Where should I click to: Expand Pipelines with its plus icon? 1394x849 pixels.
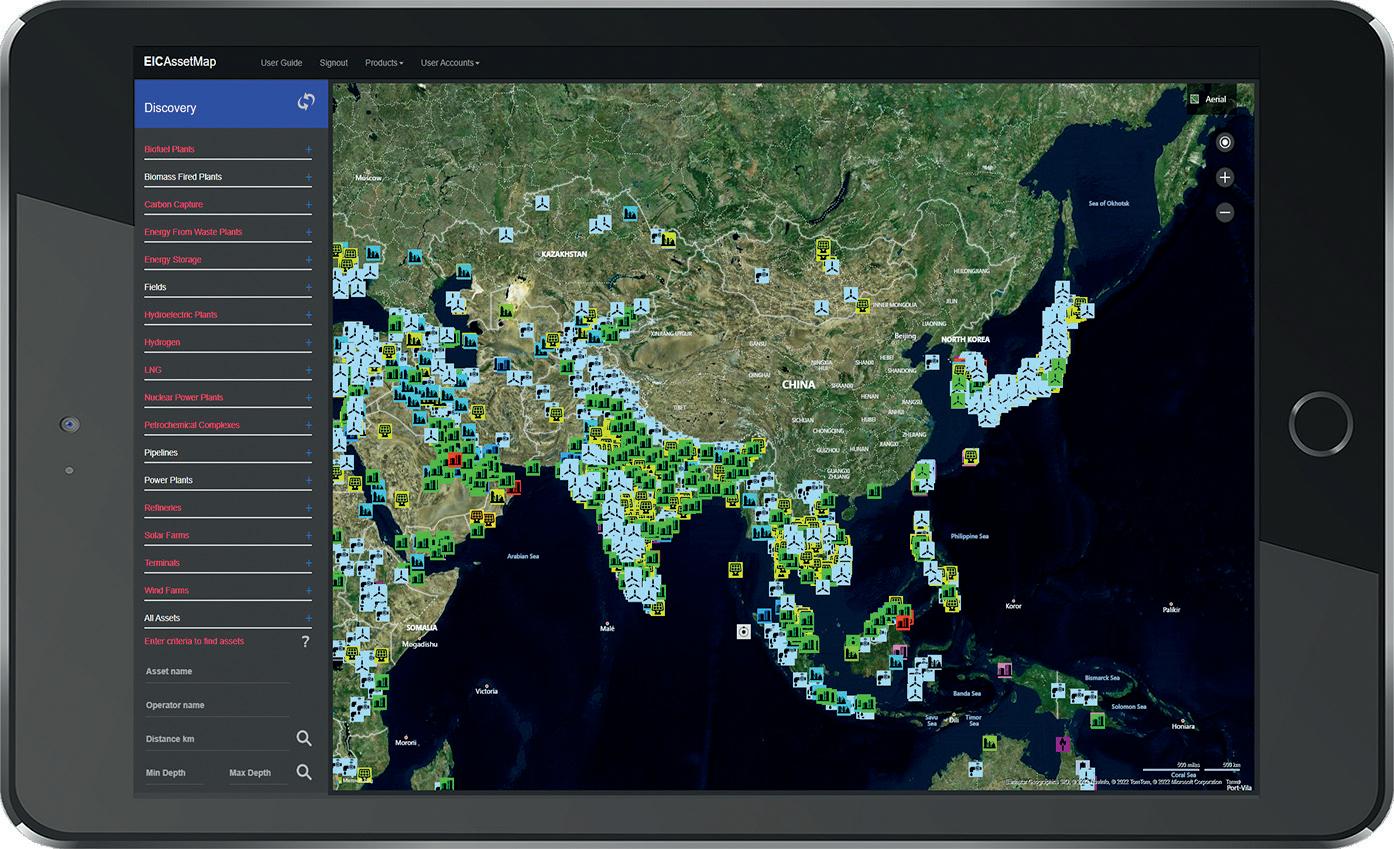point(308,453)
